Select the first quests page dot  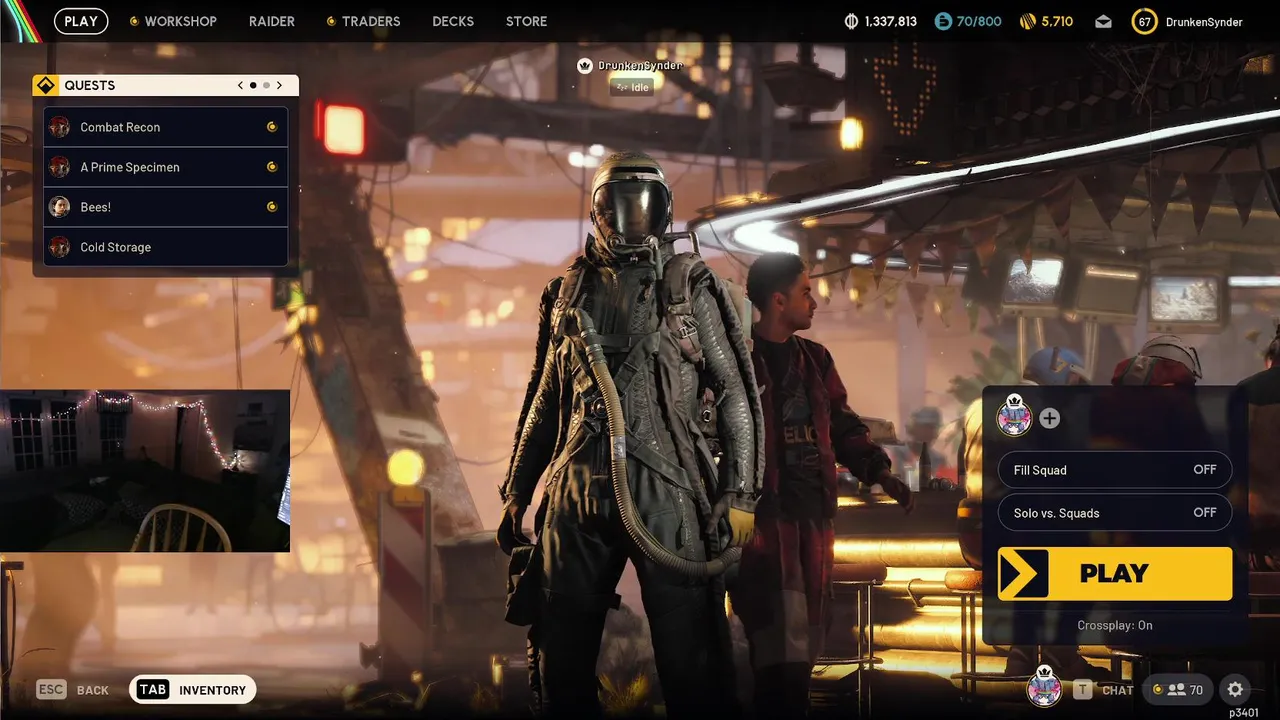pyautogui.click(x=253, y=85)
